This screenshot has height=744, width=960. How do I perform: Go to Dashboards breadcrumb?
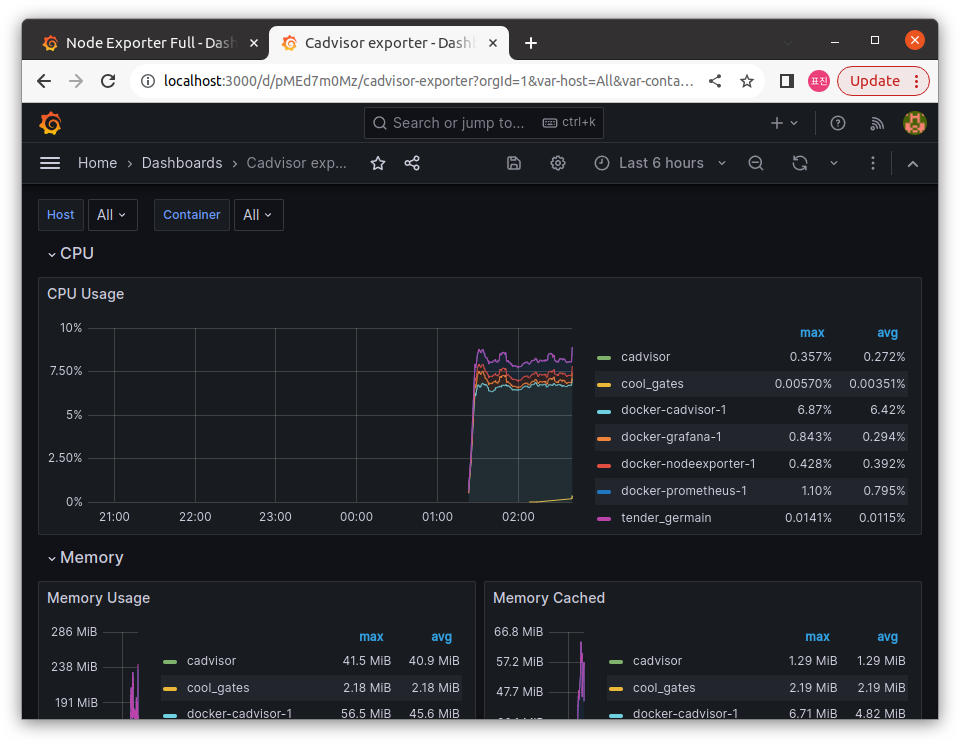click(x=182, y=163)
